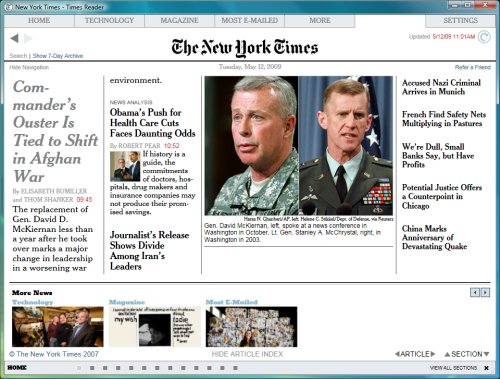Viewport: 500px width, 379px height.
Task: Open the MORE tab menu
Action: point(320,21)
